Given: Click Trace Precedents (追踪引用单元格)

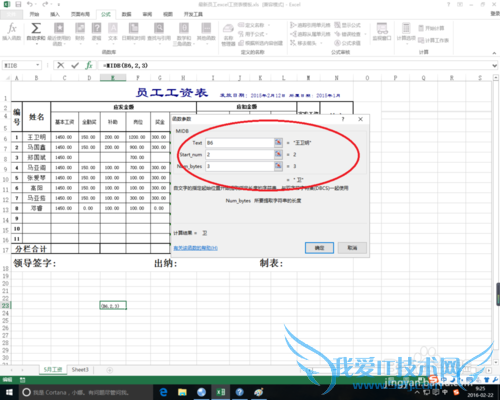Looking at the screenshot, I should 310,25.
